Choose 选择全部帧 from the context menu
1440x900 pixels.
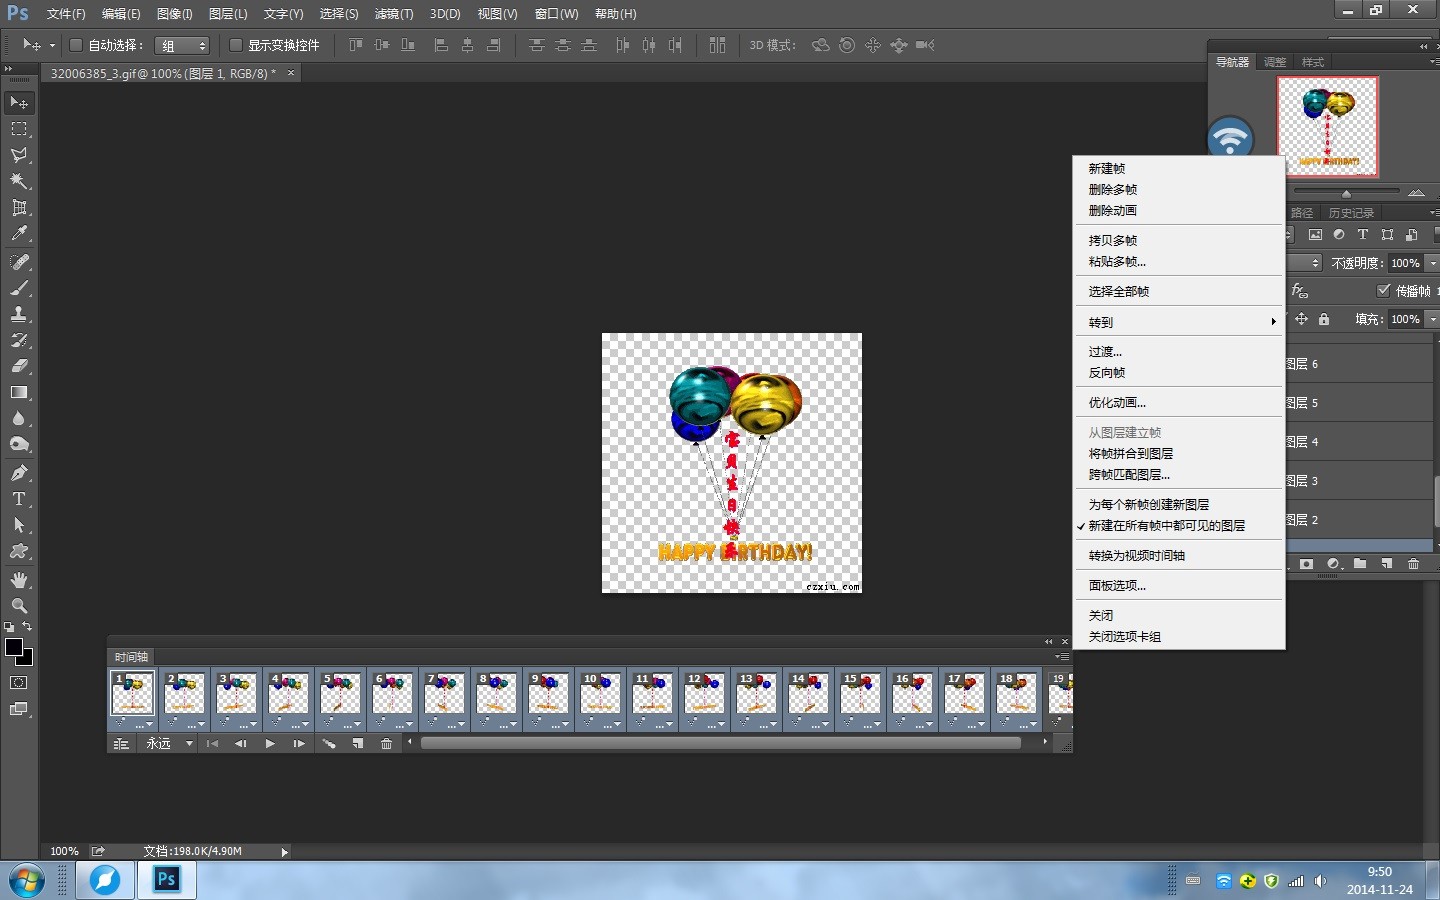(1119, 291)
